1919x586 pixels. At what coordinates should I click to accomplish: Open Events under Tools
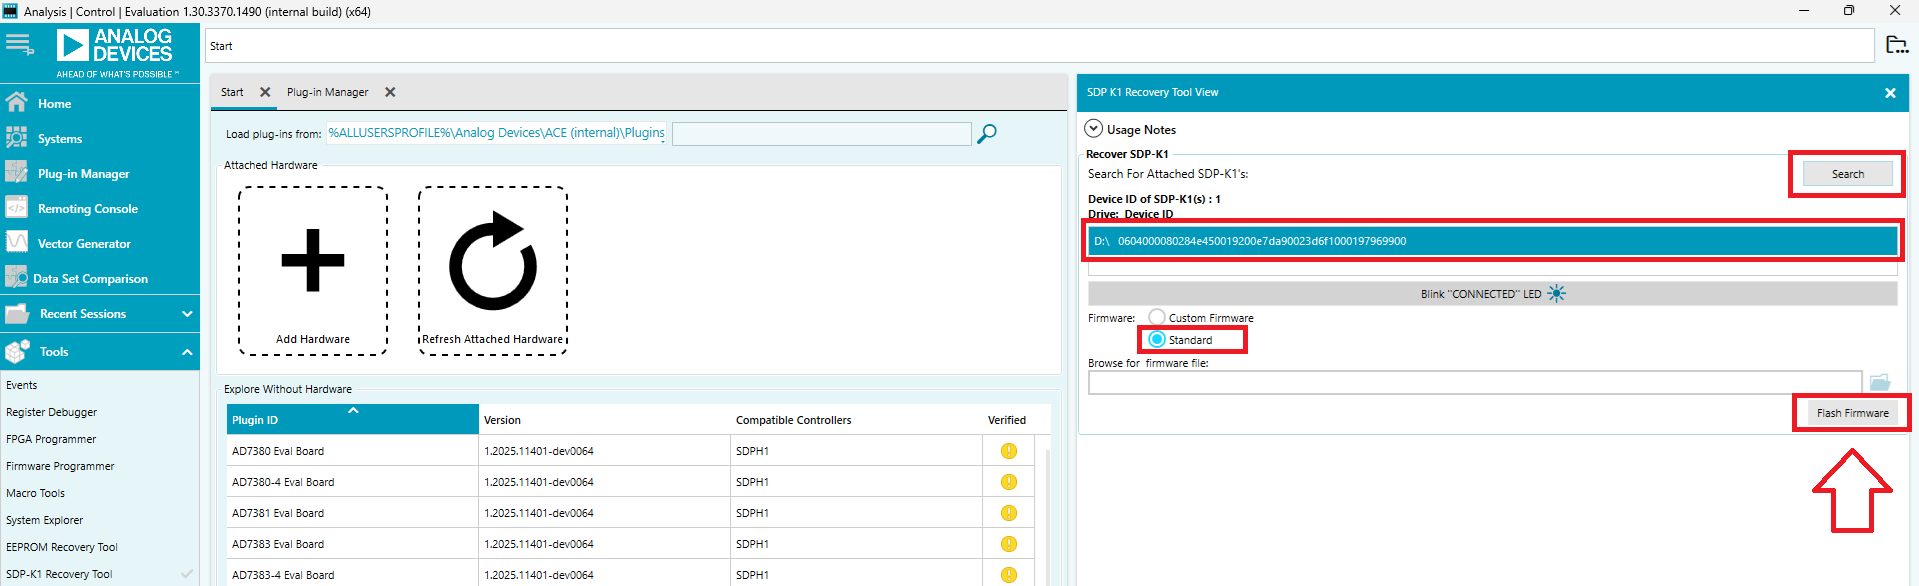click(21, 385)
